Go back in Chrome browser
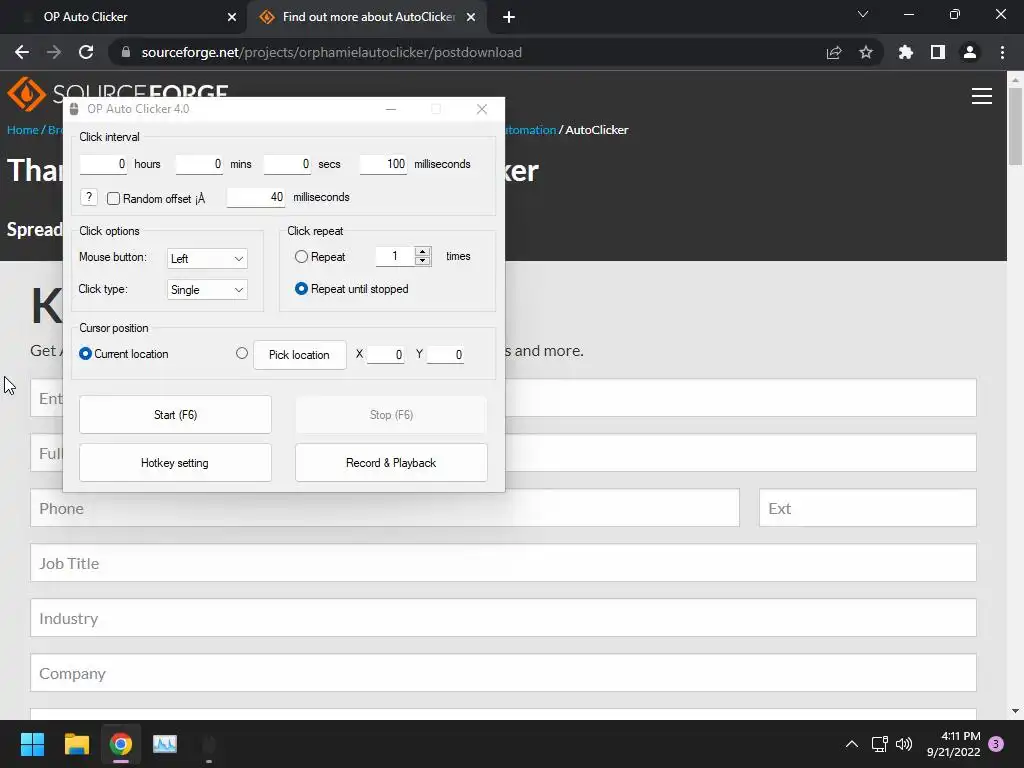 [22, 52]
